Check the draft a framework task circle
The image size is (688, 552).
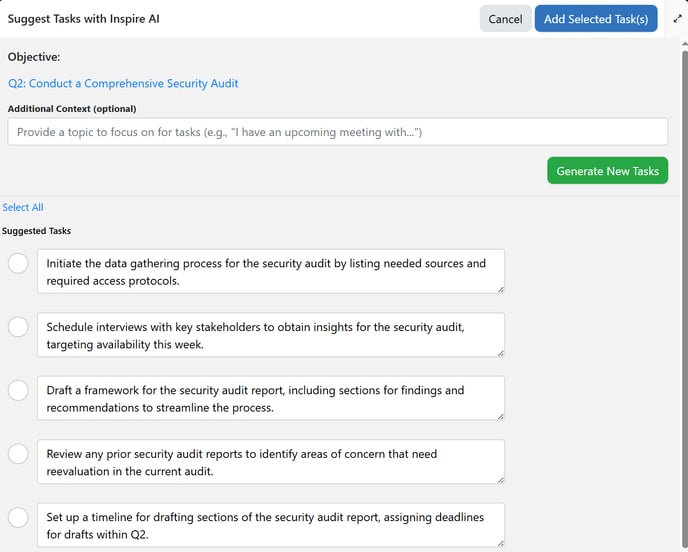18,390
